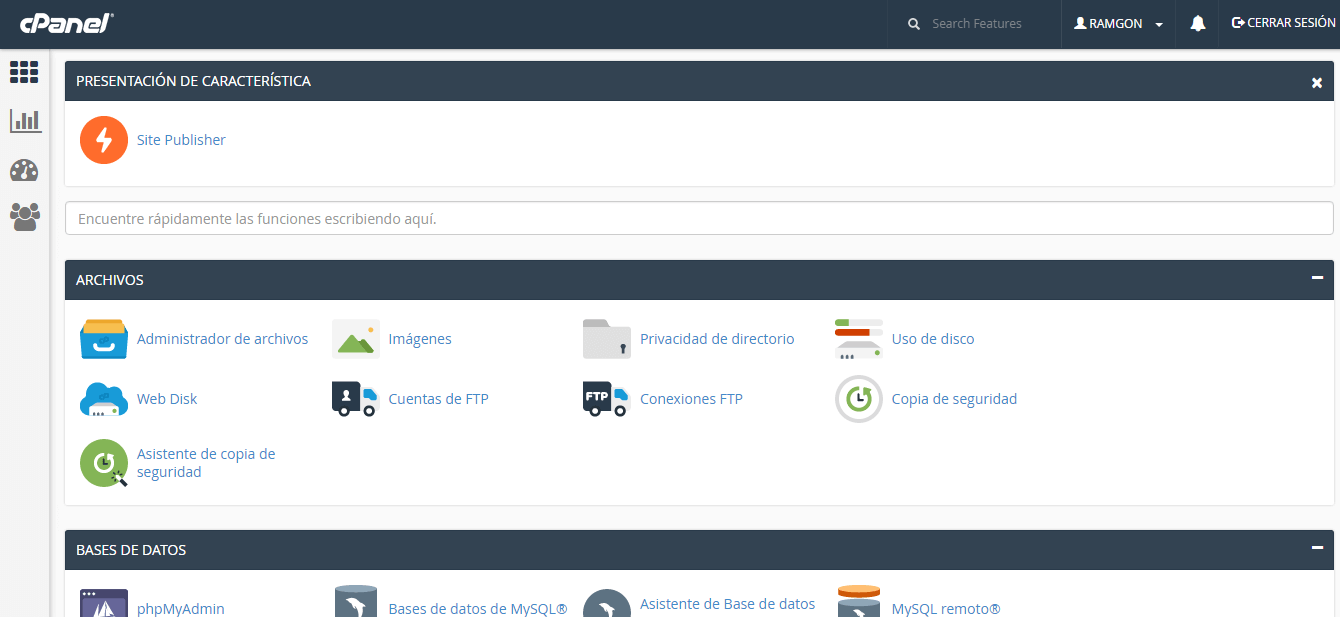The height and width of the screenshot is (617, 1340).
Task: Open the notifications bell
Action: (x=1197, y=23)
